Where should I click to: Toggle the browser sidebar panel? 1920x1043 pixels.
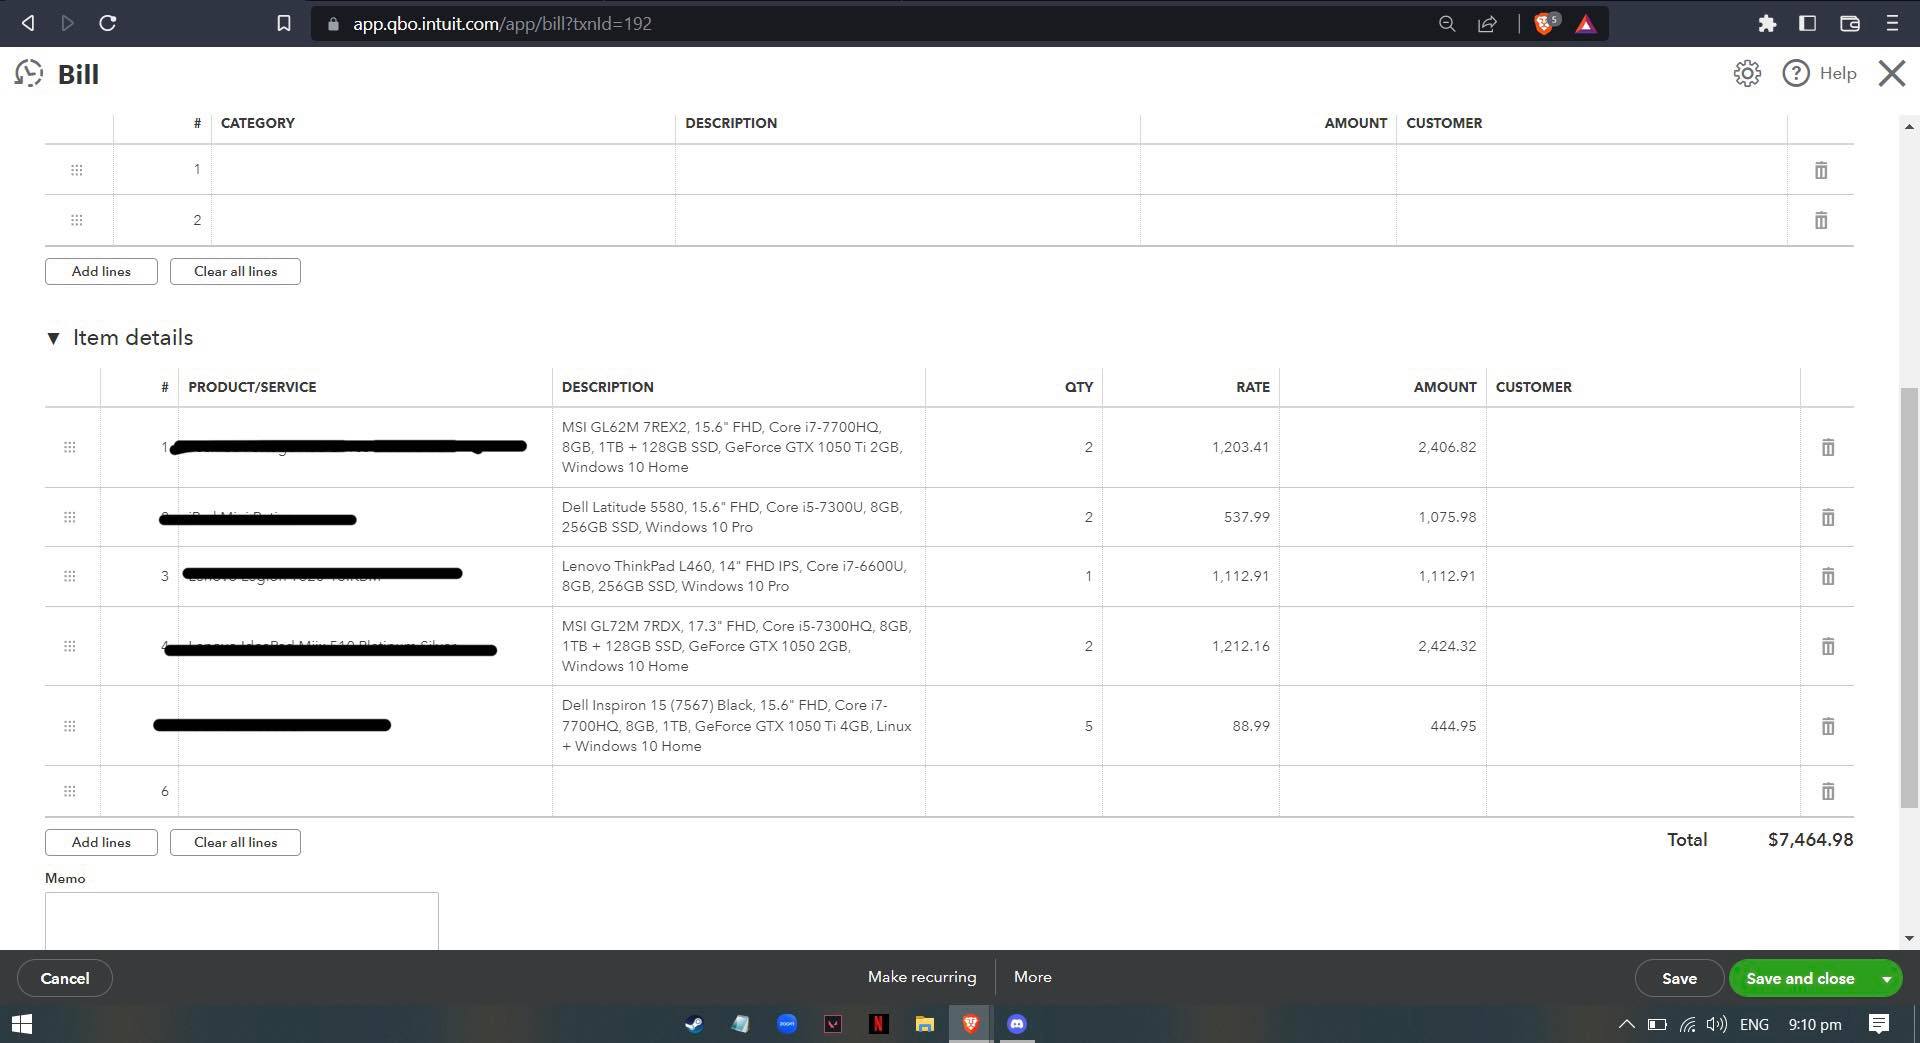pyautogui.click(x=1807, y=23)
